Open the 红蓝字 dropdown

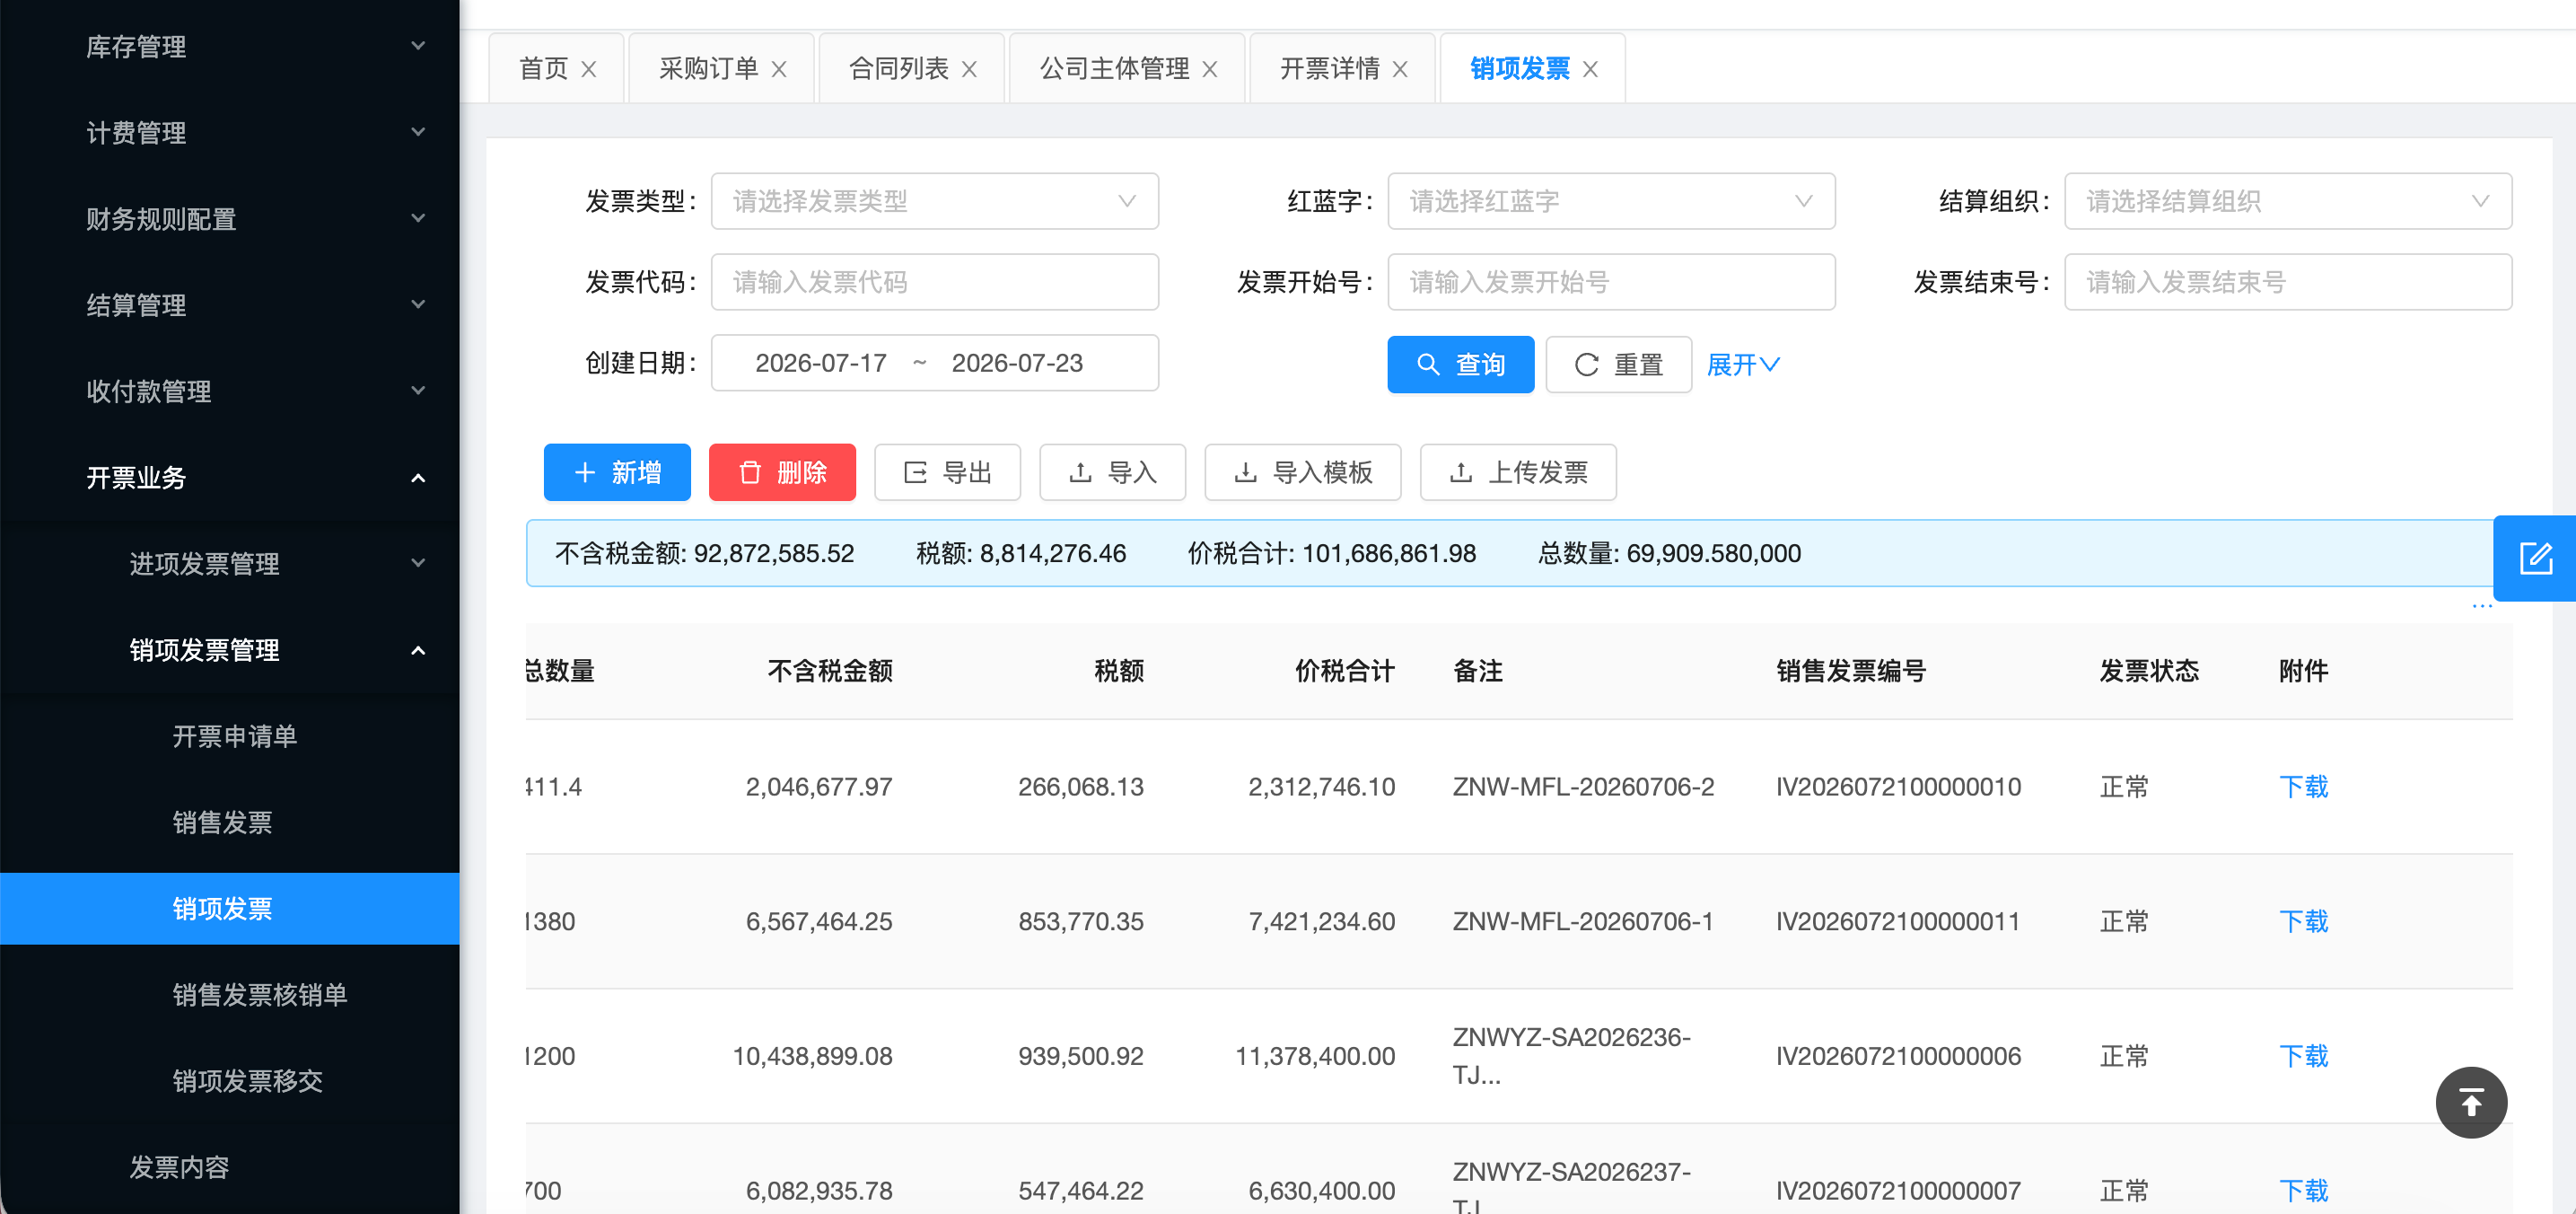[x=1611, y=201]
